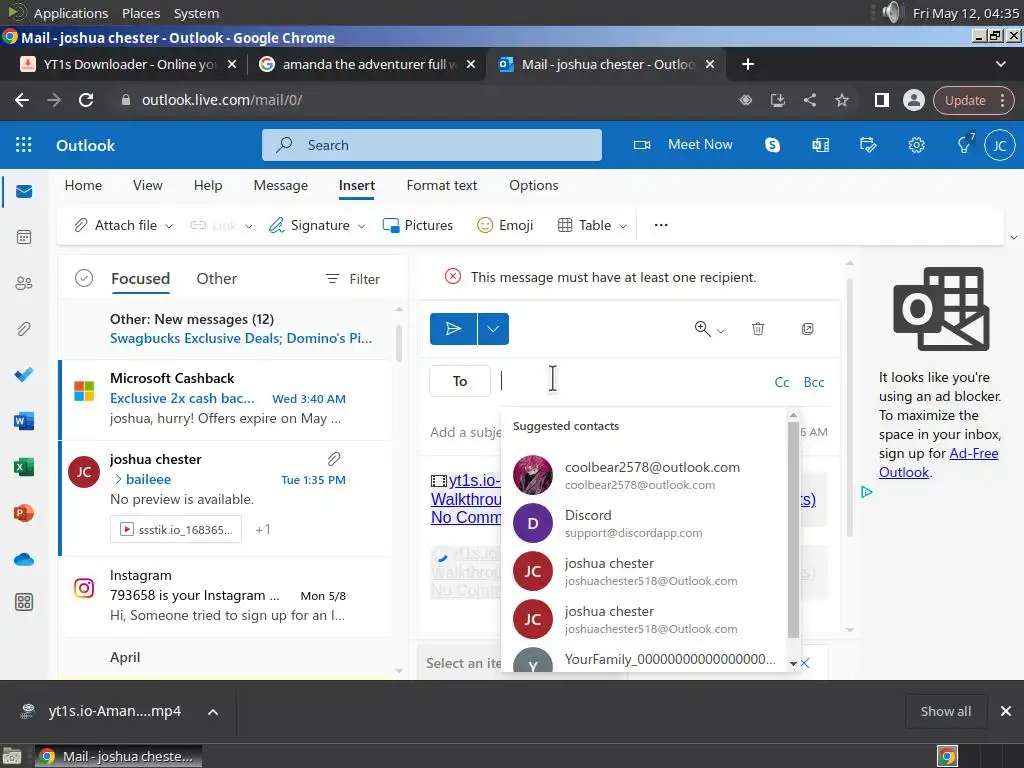Click the To recipients button
The width and height of the screenshot is (1024, 768).
tap(460, 381)
